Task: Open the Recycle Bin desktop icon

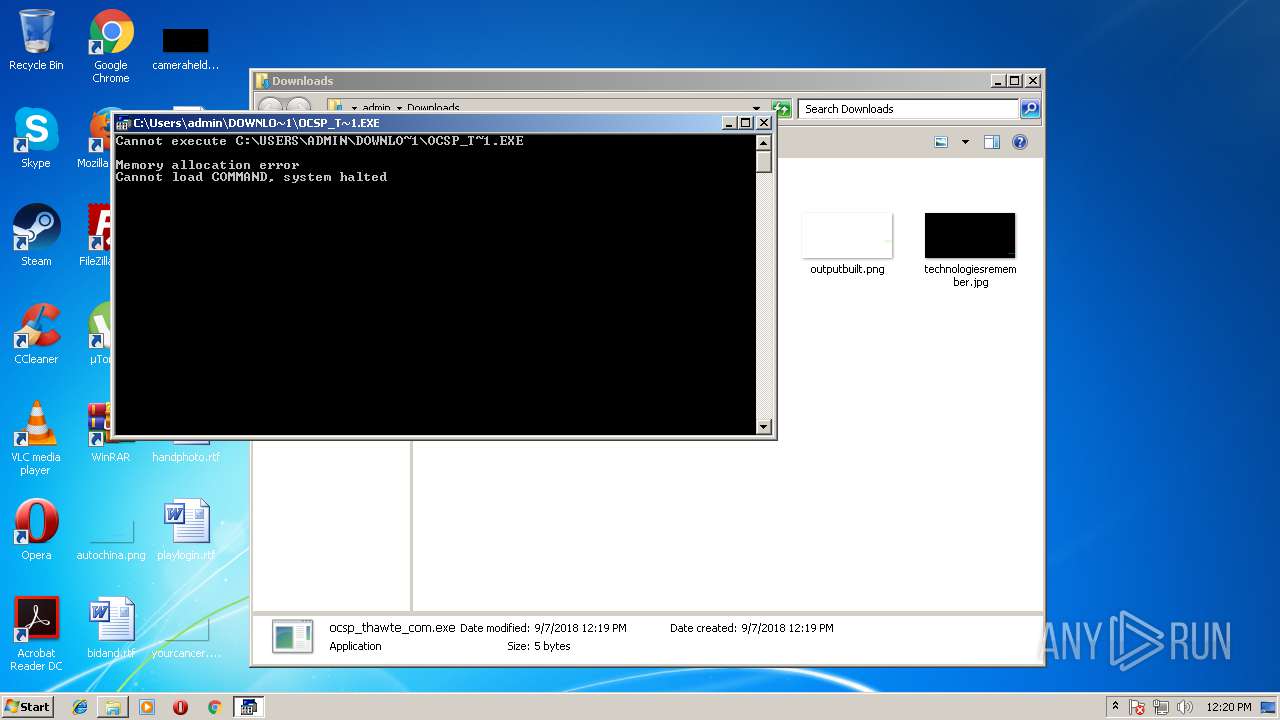Action: pyautogui.click(x=36, y=40)
